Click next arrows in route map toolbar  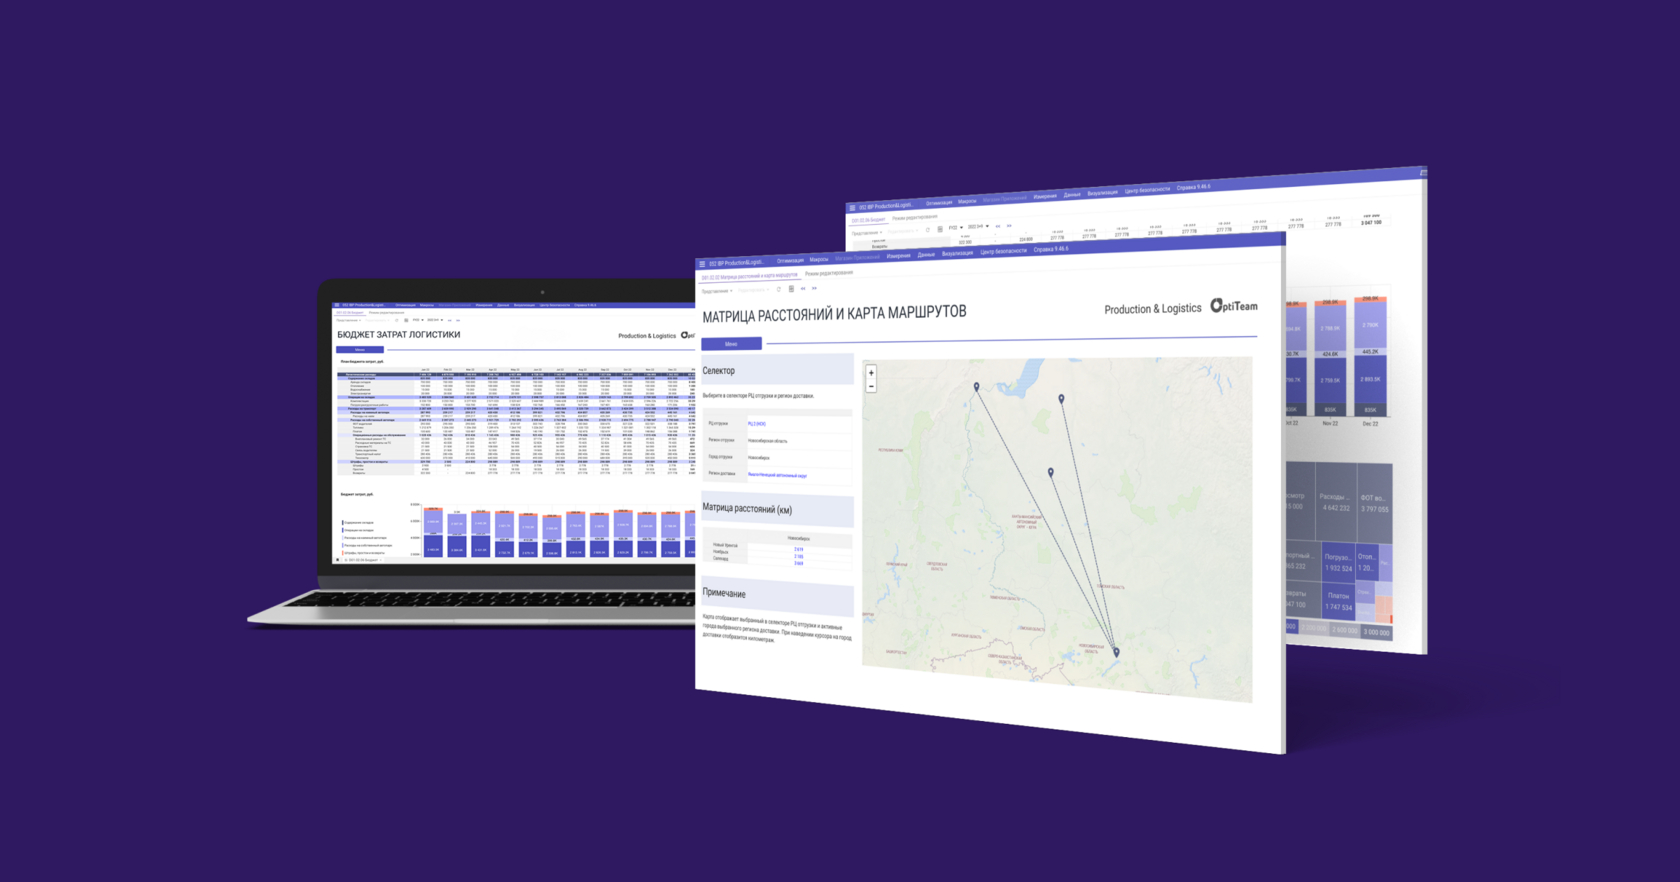tap(814, 288)
